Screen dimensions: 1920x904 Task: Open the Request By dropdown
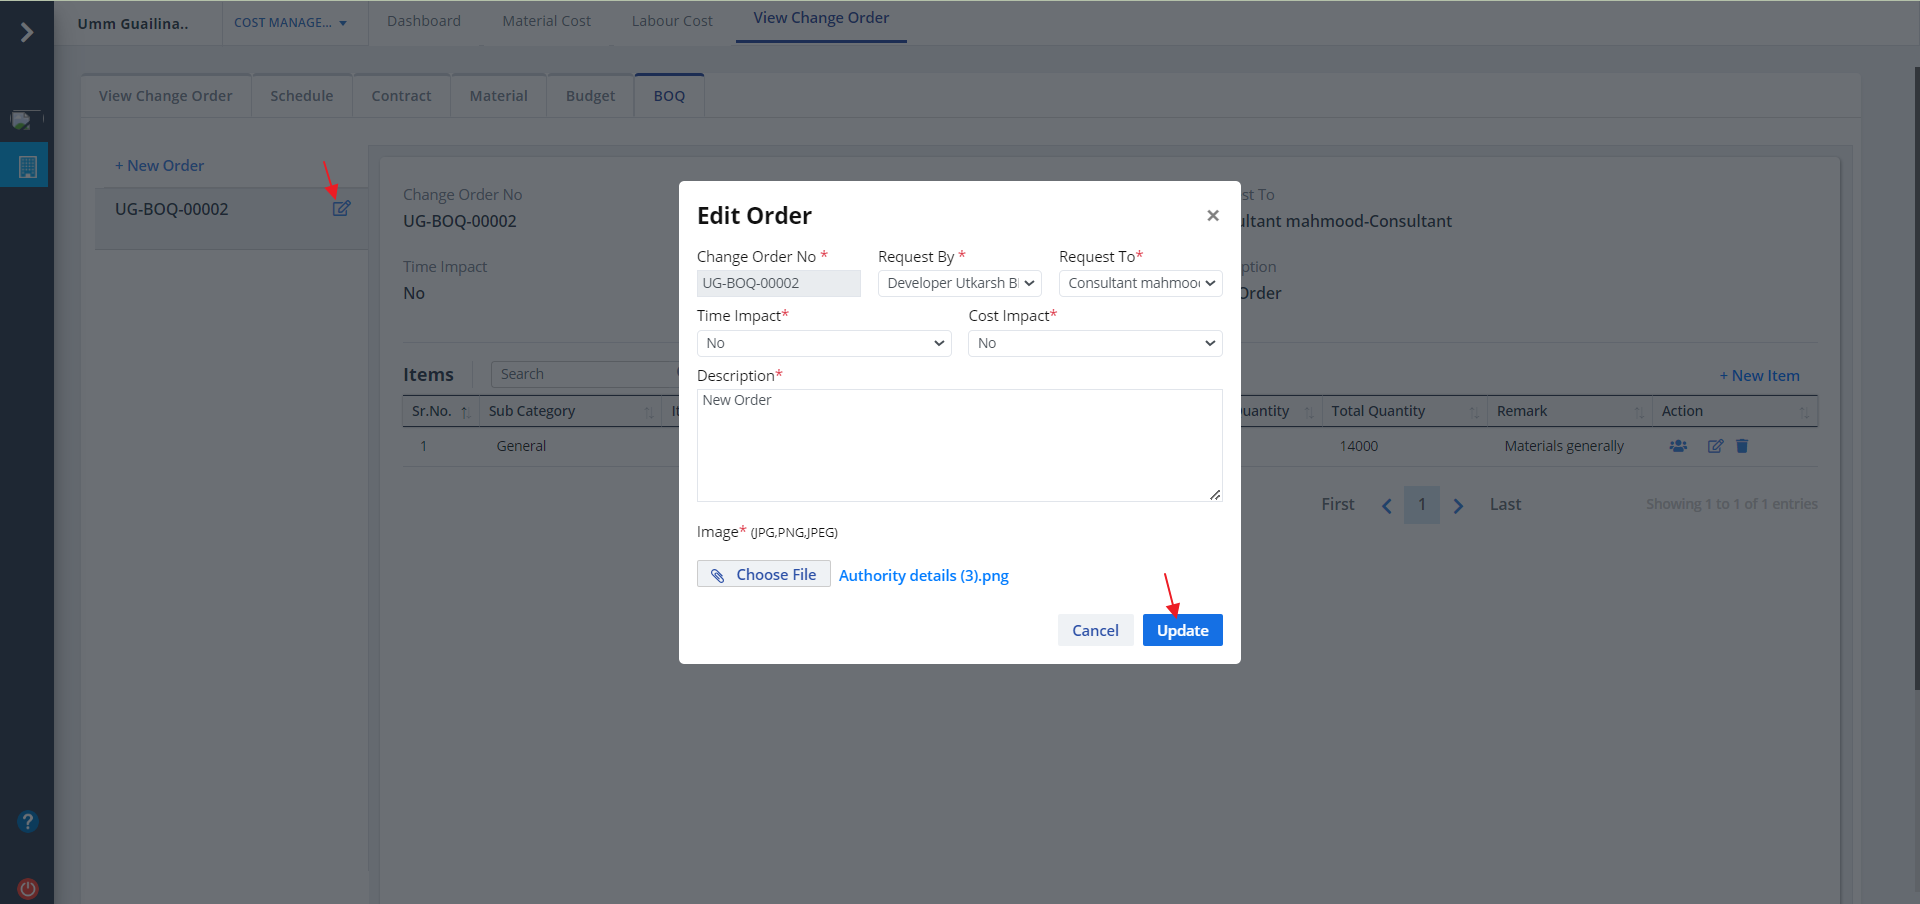click(959, 284)
